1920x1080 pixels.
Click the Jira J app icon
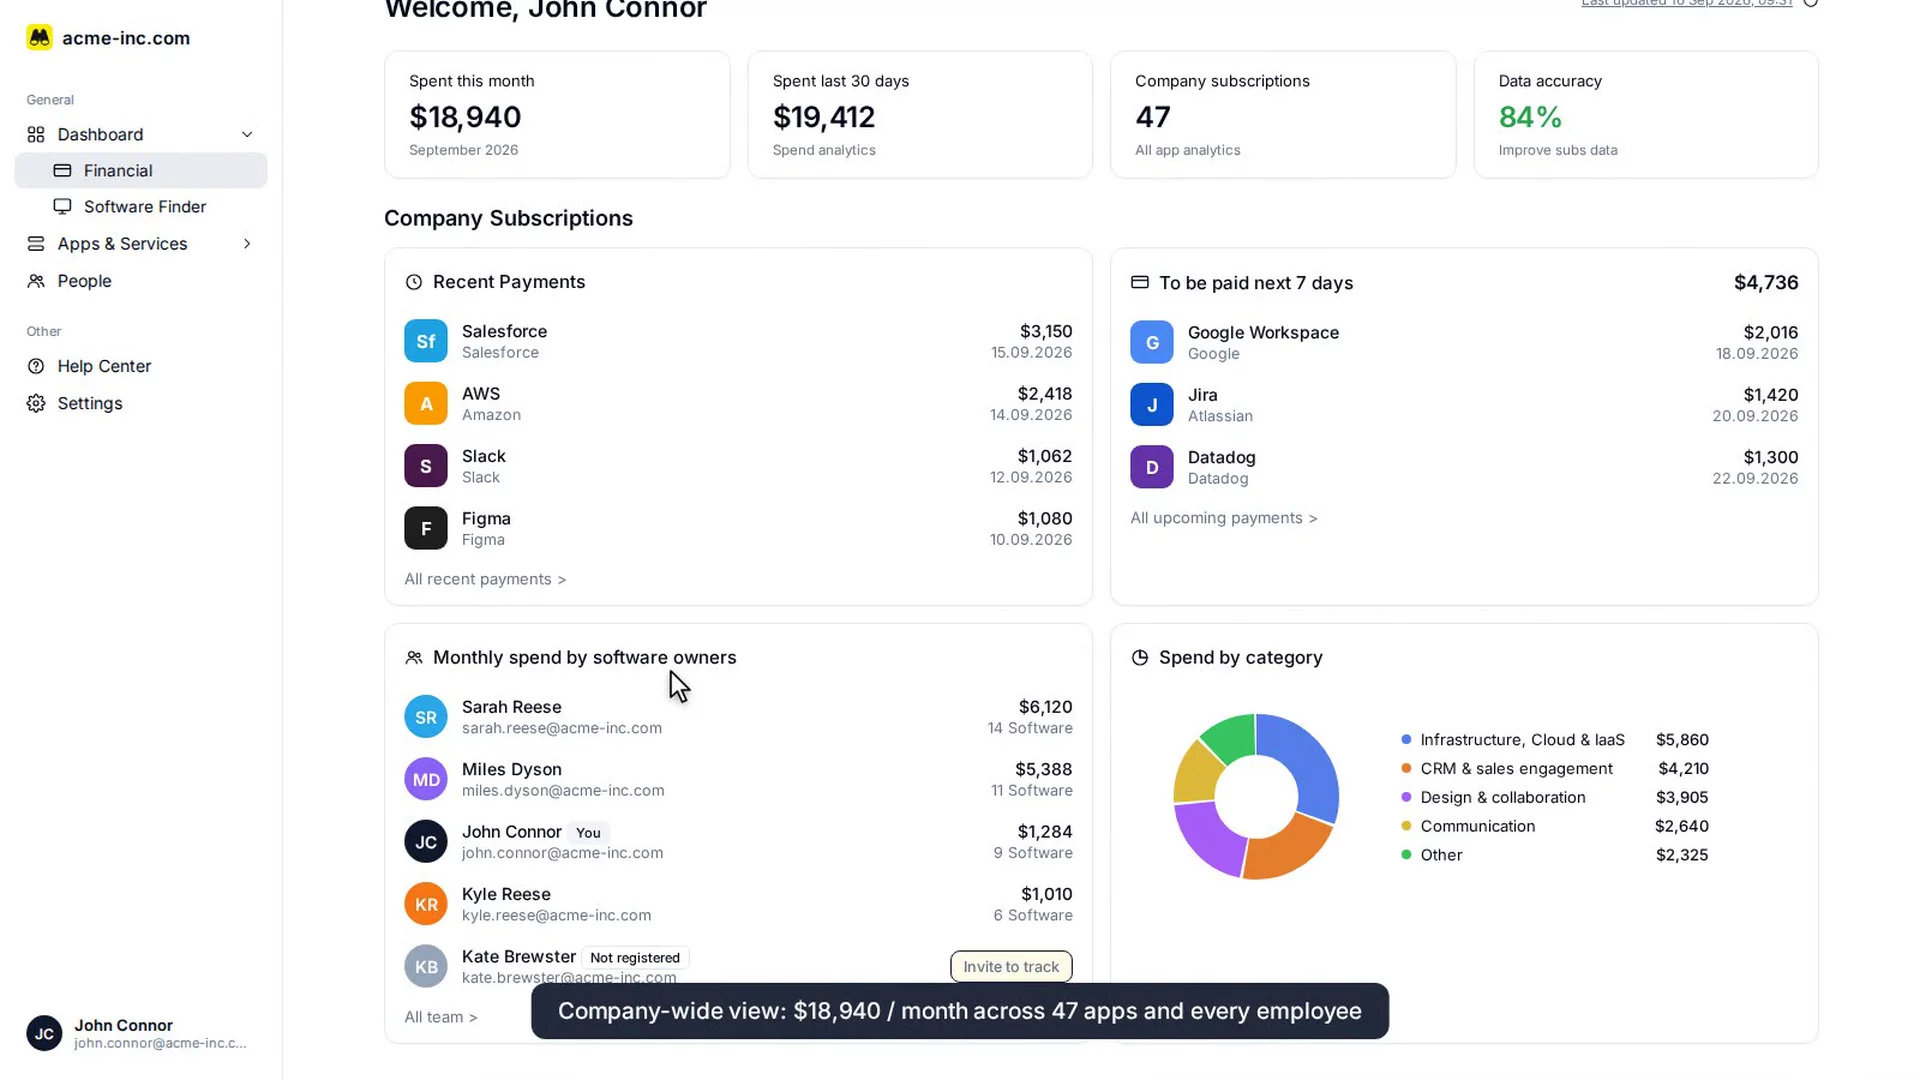pos(1152,404)
